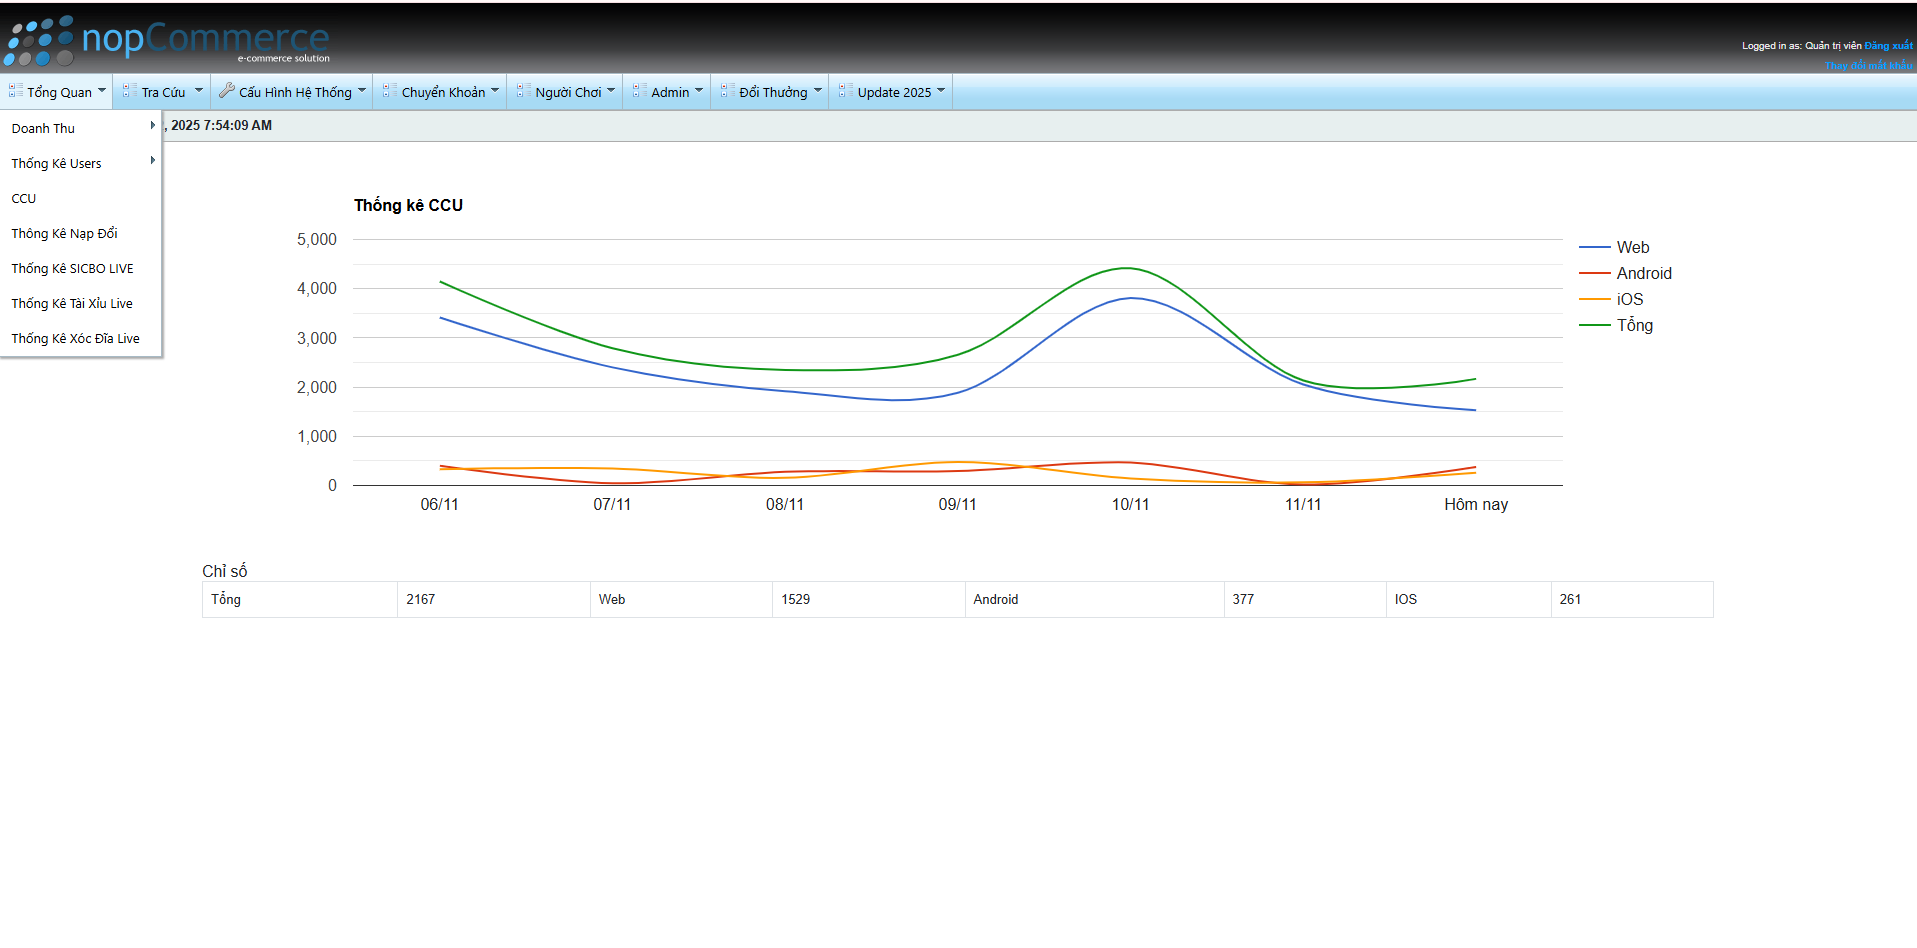1917x948 pixels.
Task: Click the grid icon beside Update 2025
Action: point(846,91)
